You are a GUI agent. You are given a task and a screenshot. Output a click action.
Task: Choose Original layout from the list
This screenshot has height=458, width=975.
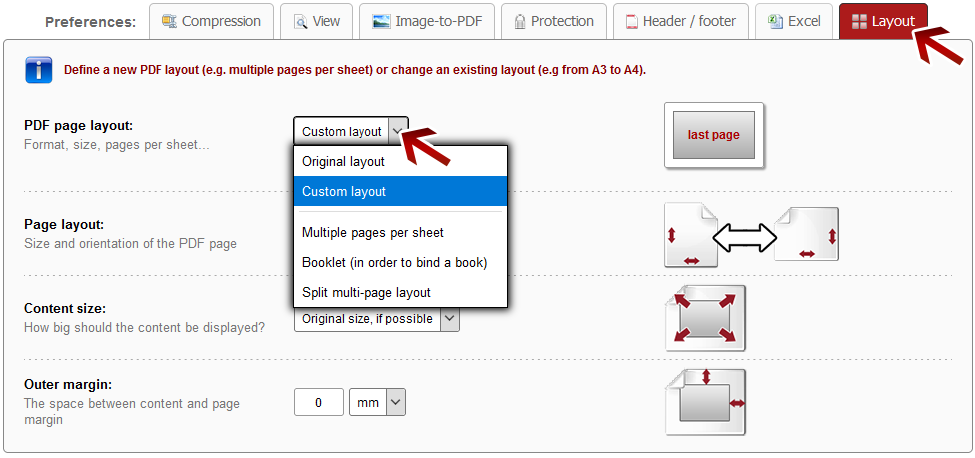(x=343, y=161)
